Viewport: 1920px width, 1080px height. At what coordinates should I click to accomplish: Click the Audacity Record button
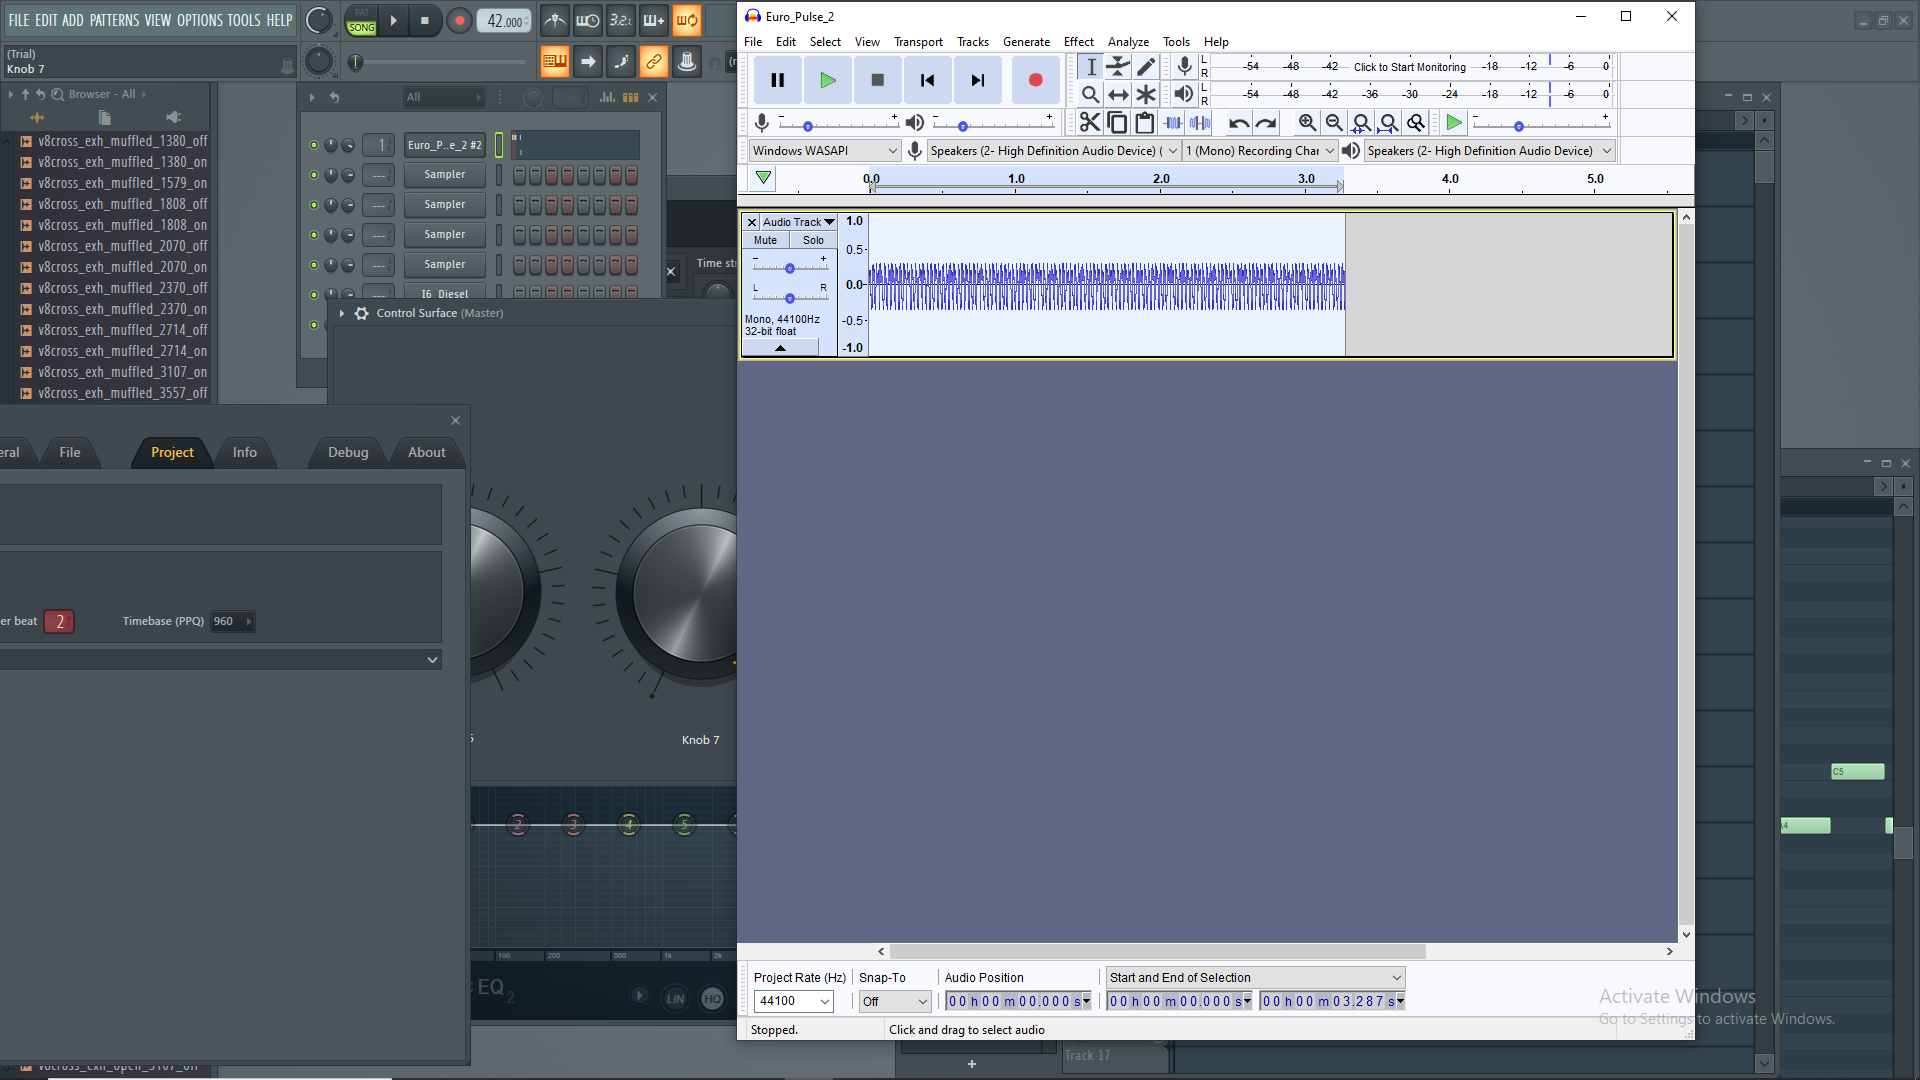pyautogui.click(x=1035, y=80)
